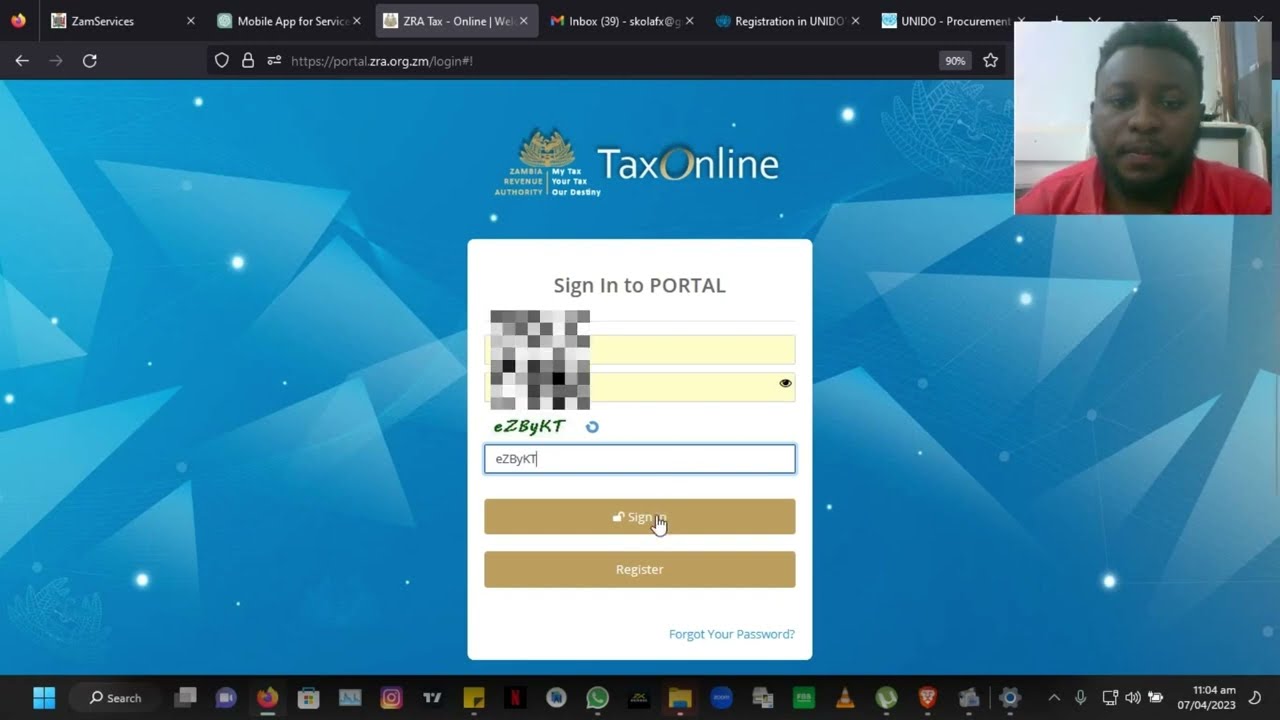
Task: Open TradingView from the taskbar
Action: (x=432, y=697)
